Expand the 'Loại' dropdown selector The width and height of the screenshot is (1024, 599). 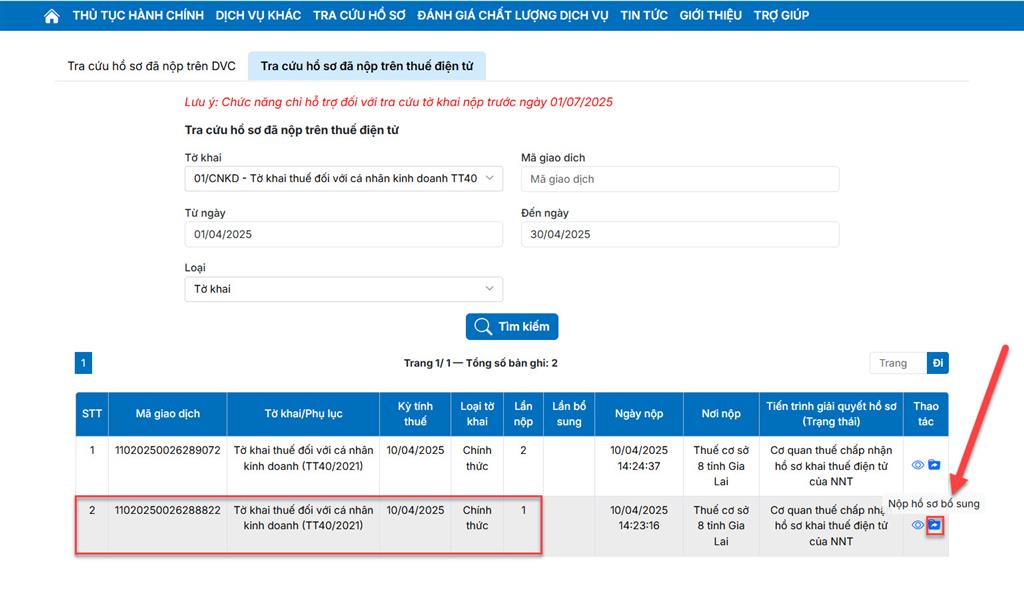point(343,289)
